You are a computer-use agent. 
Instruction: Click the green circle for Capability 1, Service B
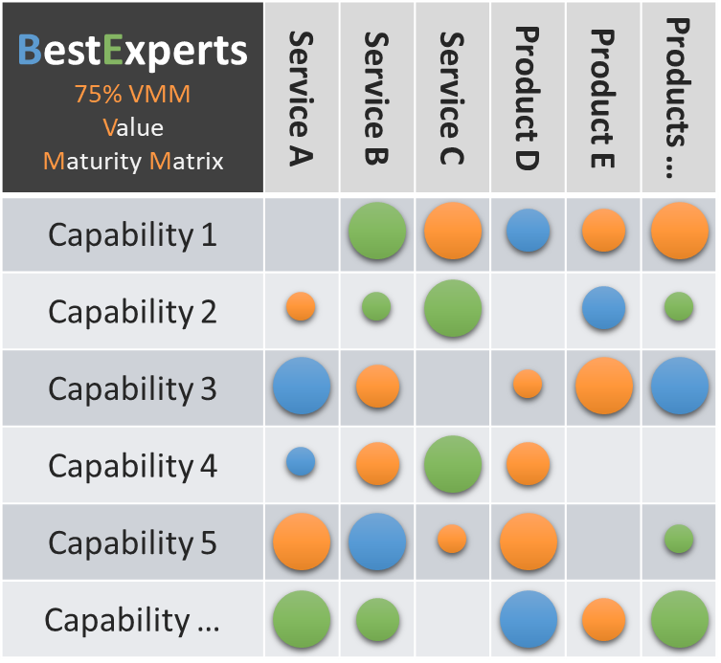click(x=377, y=231)
